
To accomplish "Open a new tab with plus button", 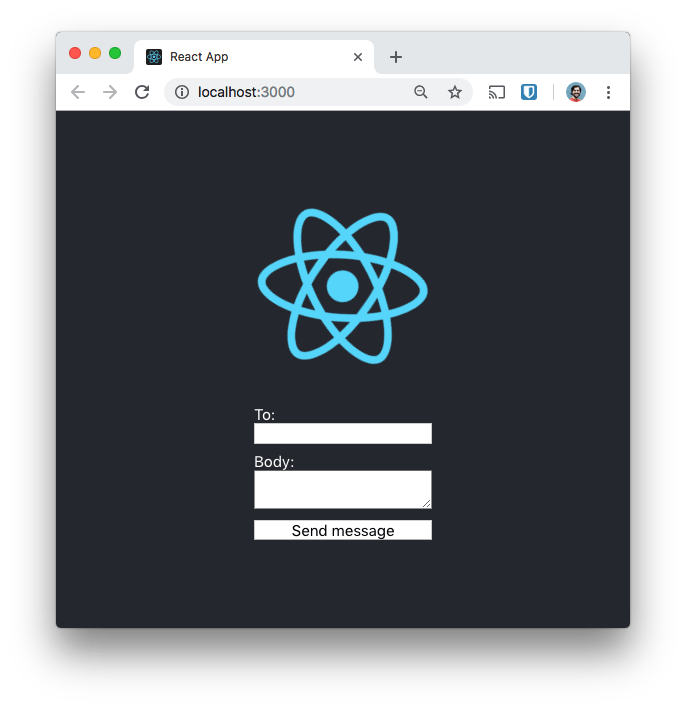I will pos(396,57).
